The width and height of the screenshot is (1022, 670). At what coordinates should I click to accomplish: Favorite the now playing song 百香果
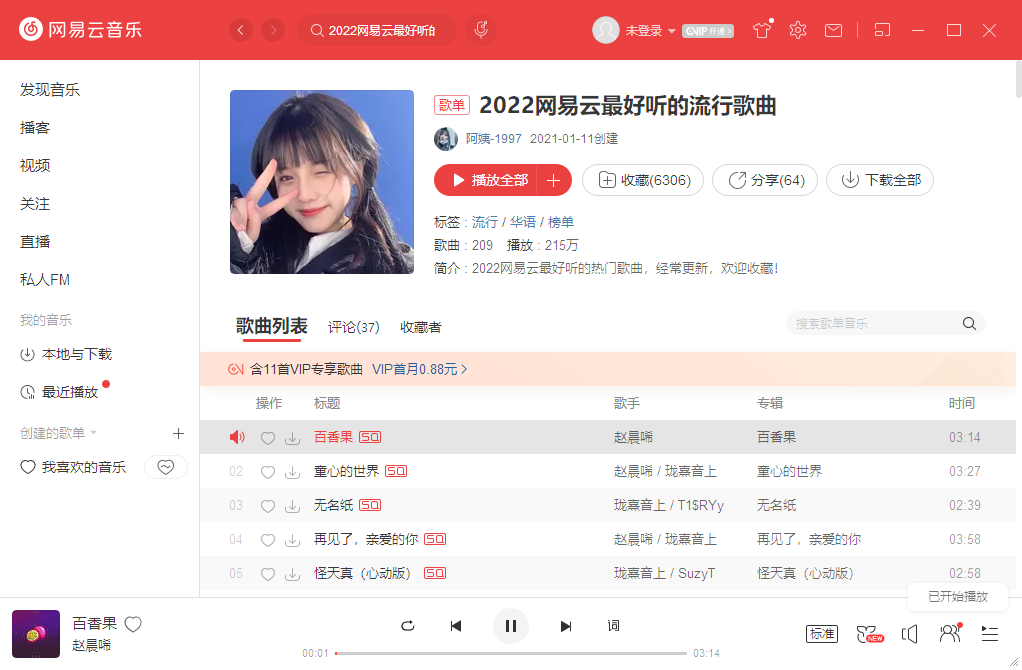point(133,624)
